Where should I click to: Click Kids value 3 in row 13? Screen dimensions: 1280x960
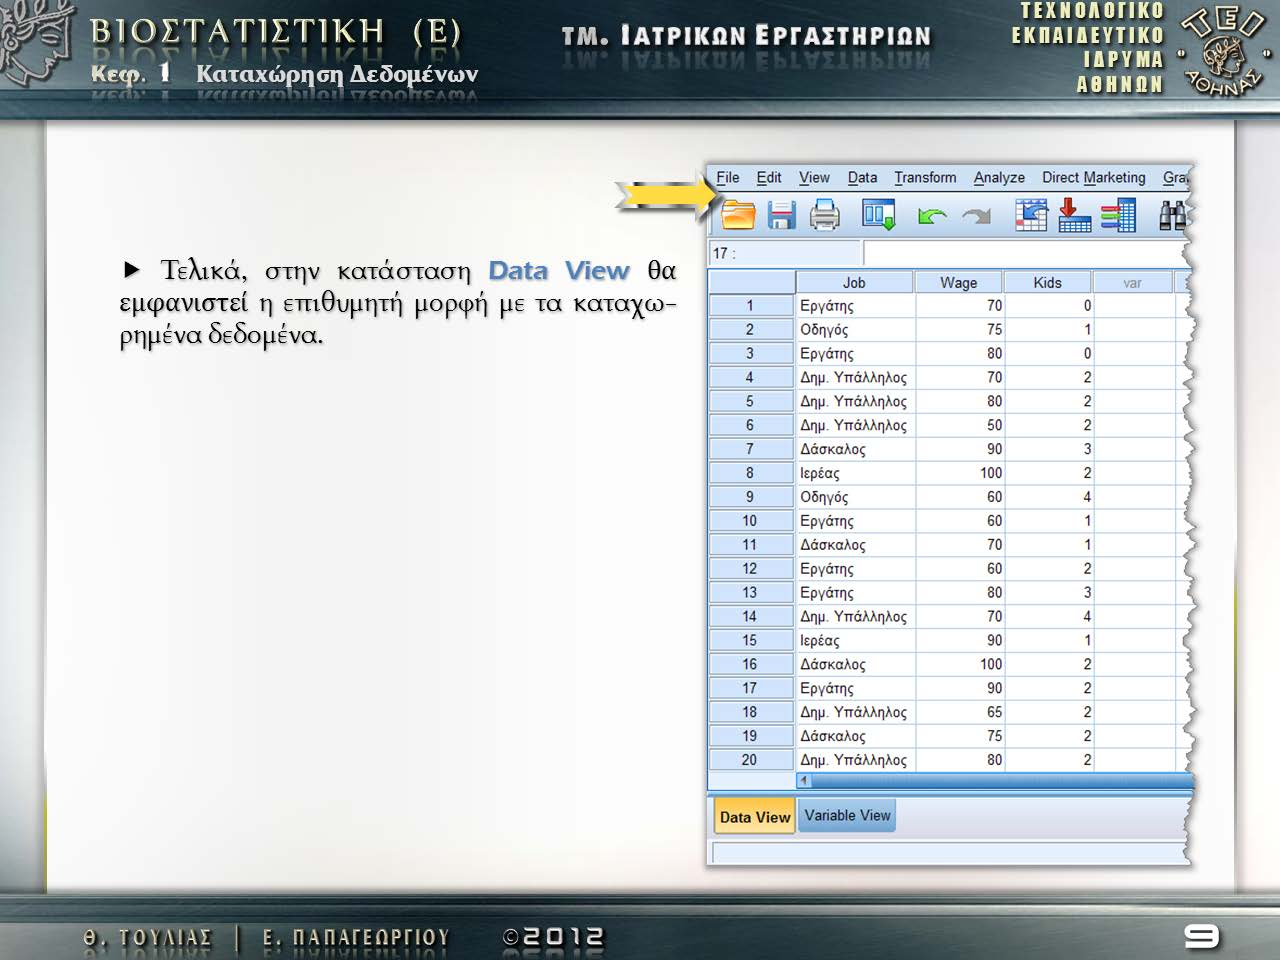coord(1049,593)
